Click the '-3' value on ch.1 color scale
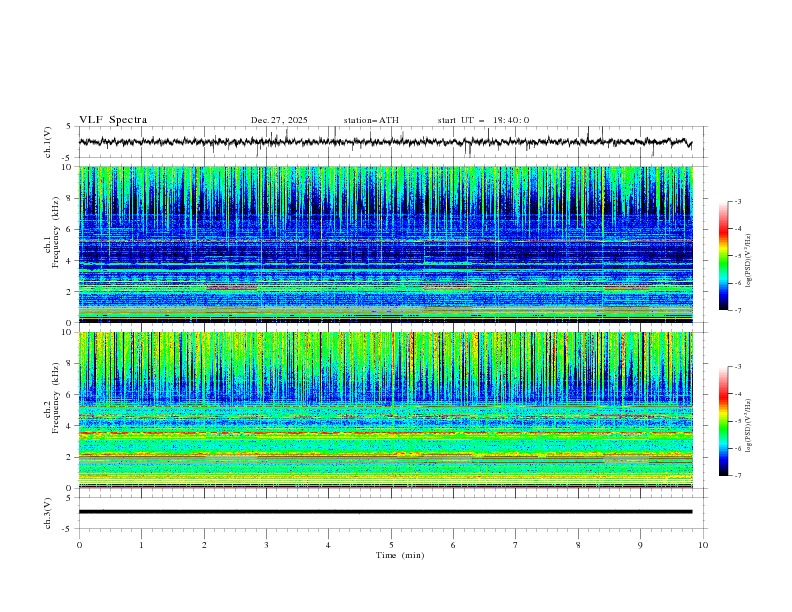This screenshot has height=612, width=792. click(737, 201)
